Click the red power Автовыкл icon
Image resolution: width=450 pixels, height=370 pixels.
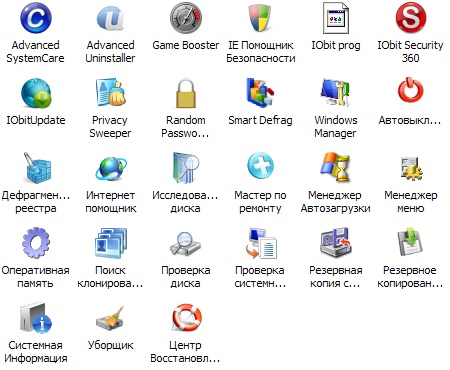pyautogui.click(x=411, y=90)
